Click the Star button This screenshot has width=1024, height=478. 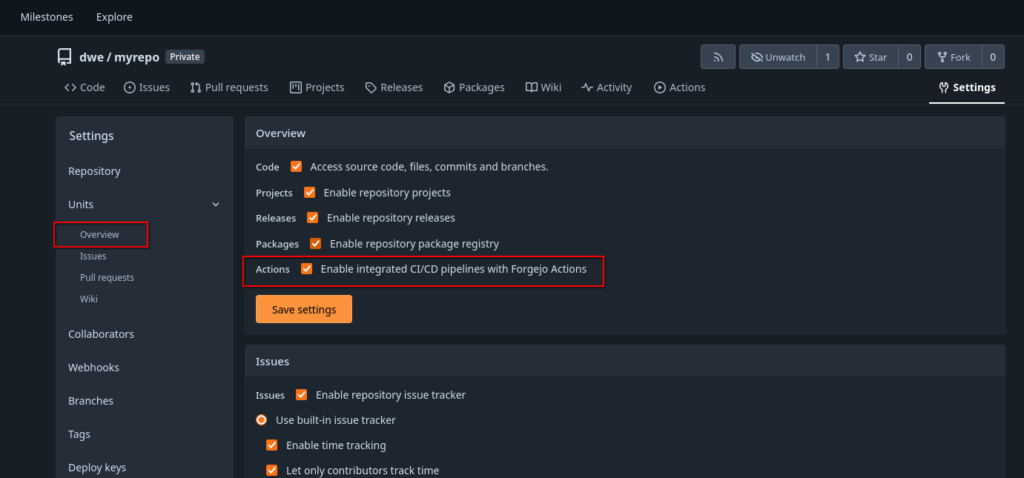(870, 57)
